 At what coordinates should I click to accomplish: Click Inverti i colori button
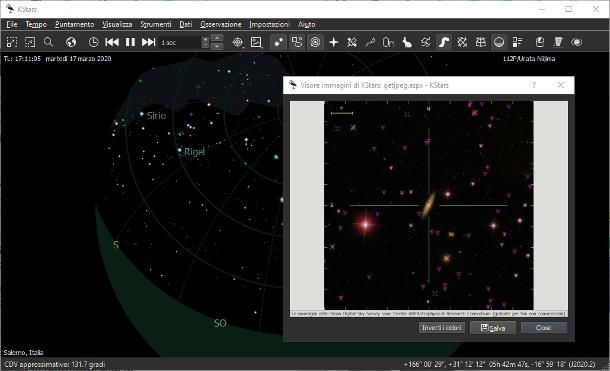click(x=442, y=328)
